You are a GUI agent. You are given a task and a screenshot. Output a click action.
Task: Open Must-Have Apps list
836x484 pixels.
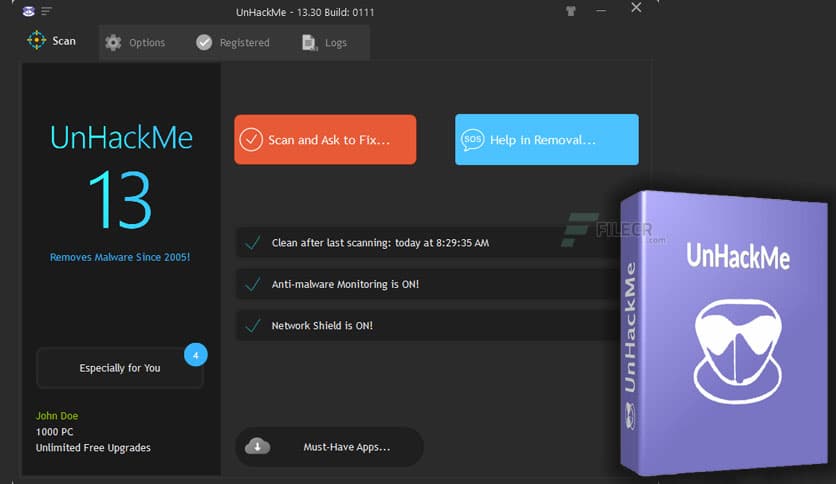click(x=329, y=447)
